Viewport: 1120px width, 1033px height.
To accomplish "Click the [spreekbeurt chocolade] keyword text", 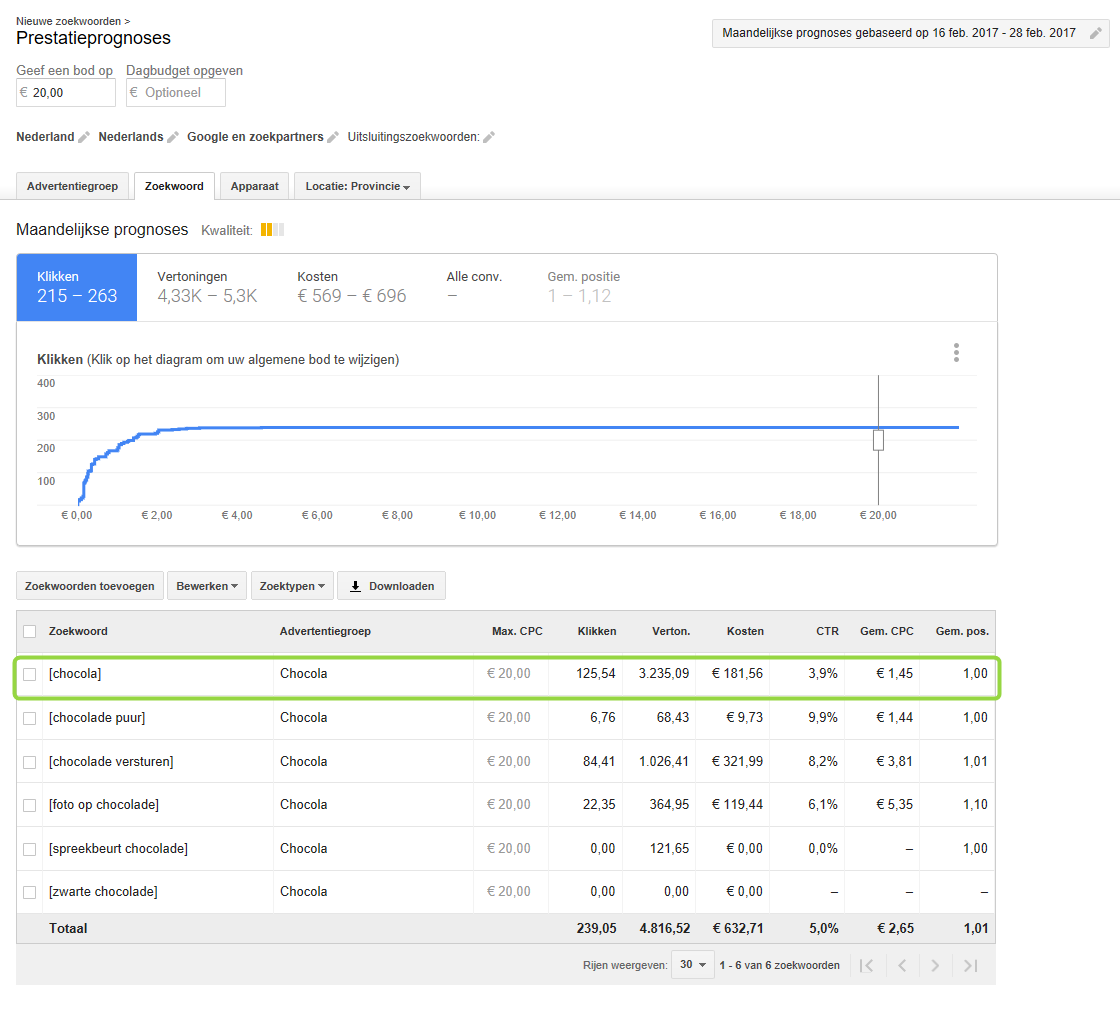I will pos(118,849).
